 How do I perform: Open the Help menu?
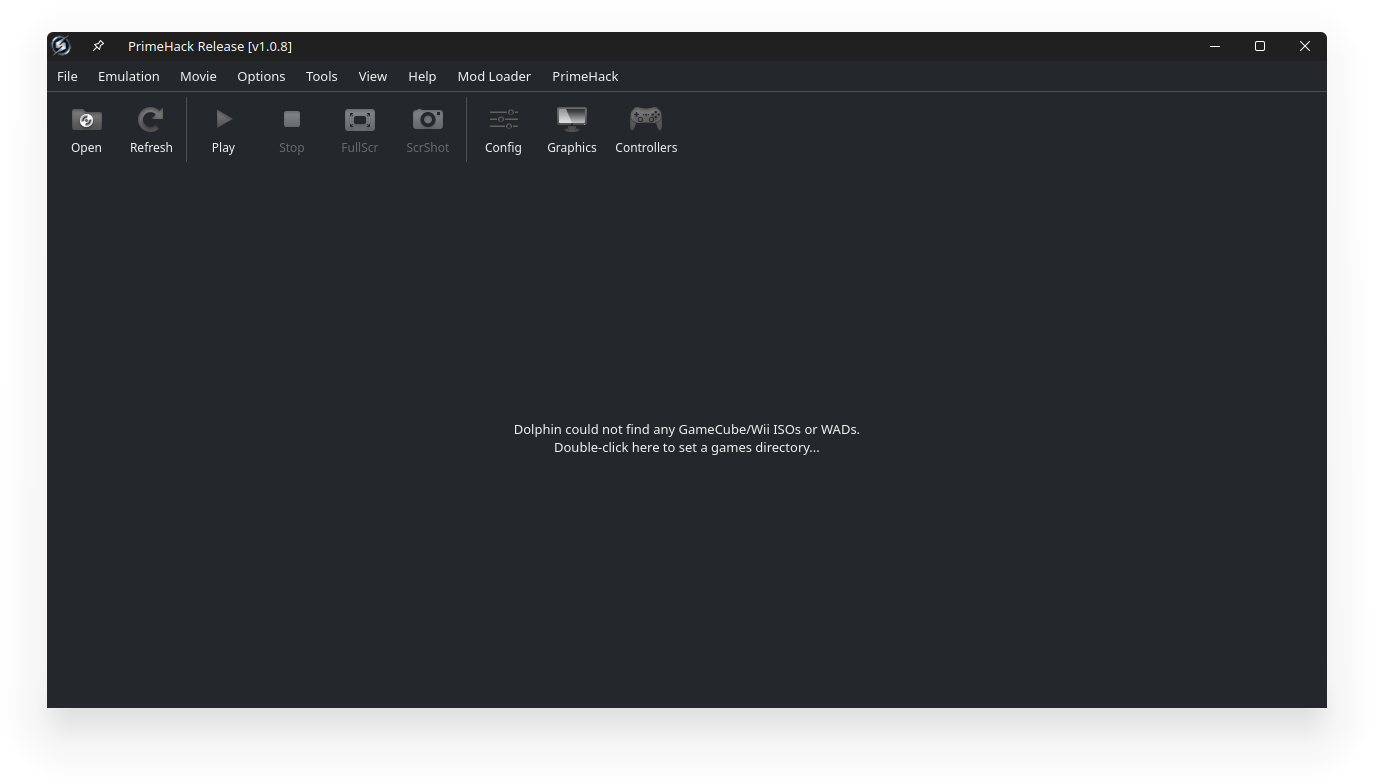(422, 76)
